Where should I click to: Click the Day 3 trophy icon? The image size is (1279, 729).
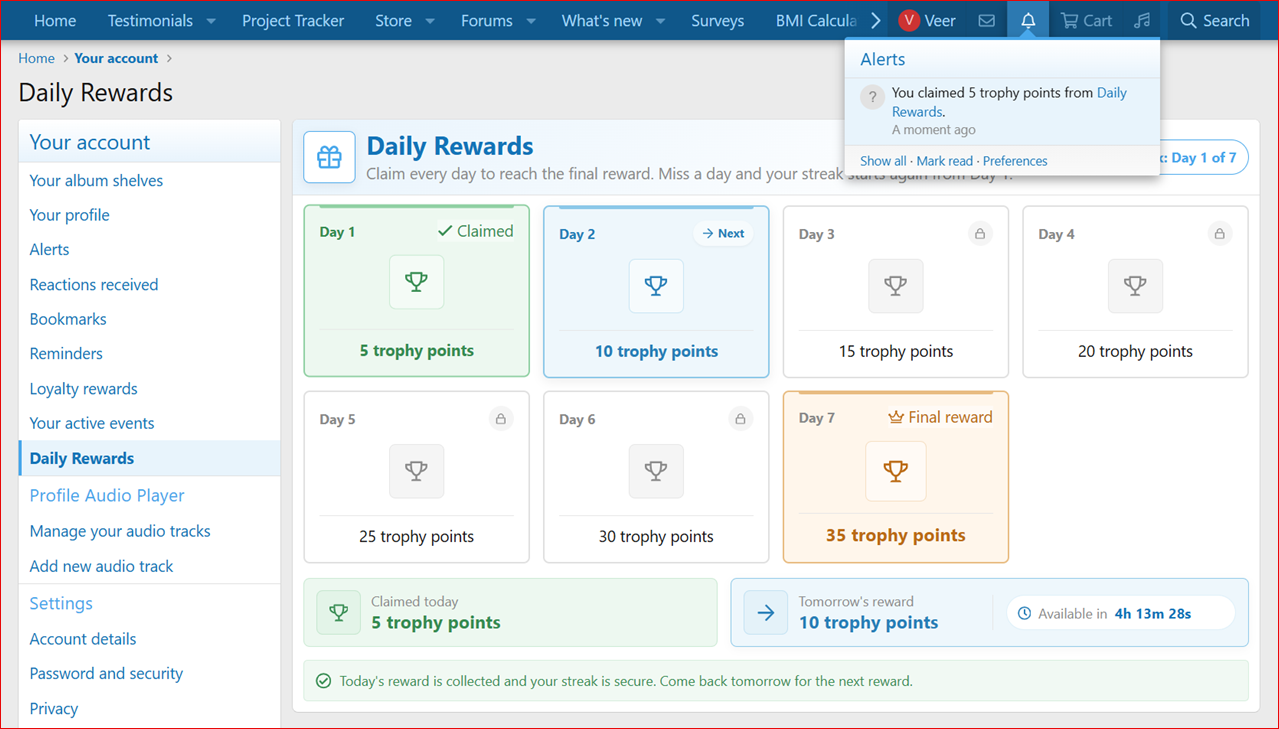point(896,285)
